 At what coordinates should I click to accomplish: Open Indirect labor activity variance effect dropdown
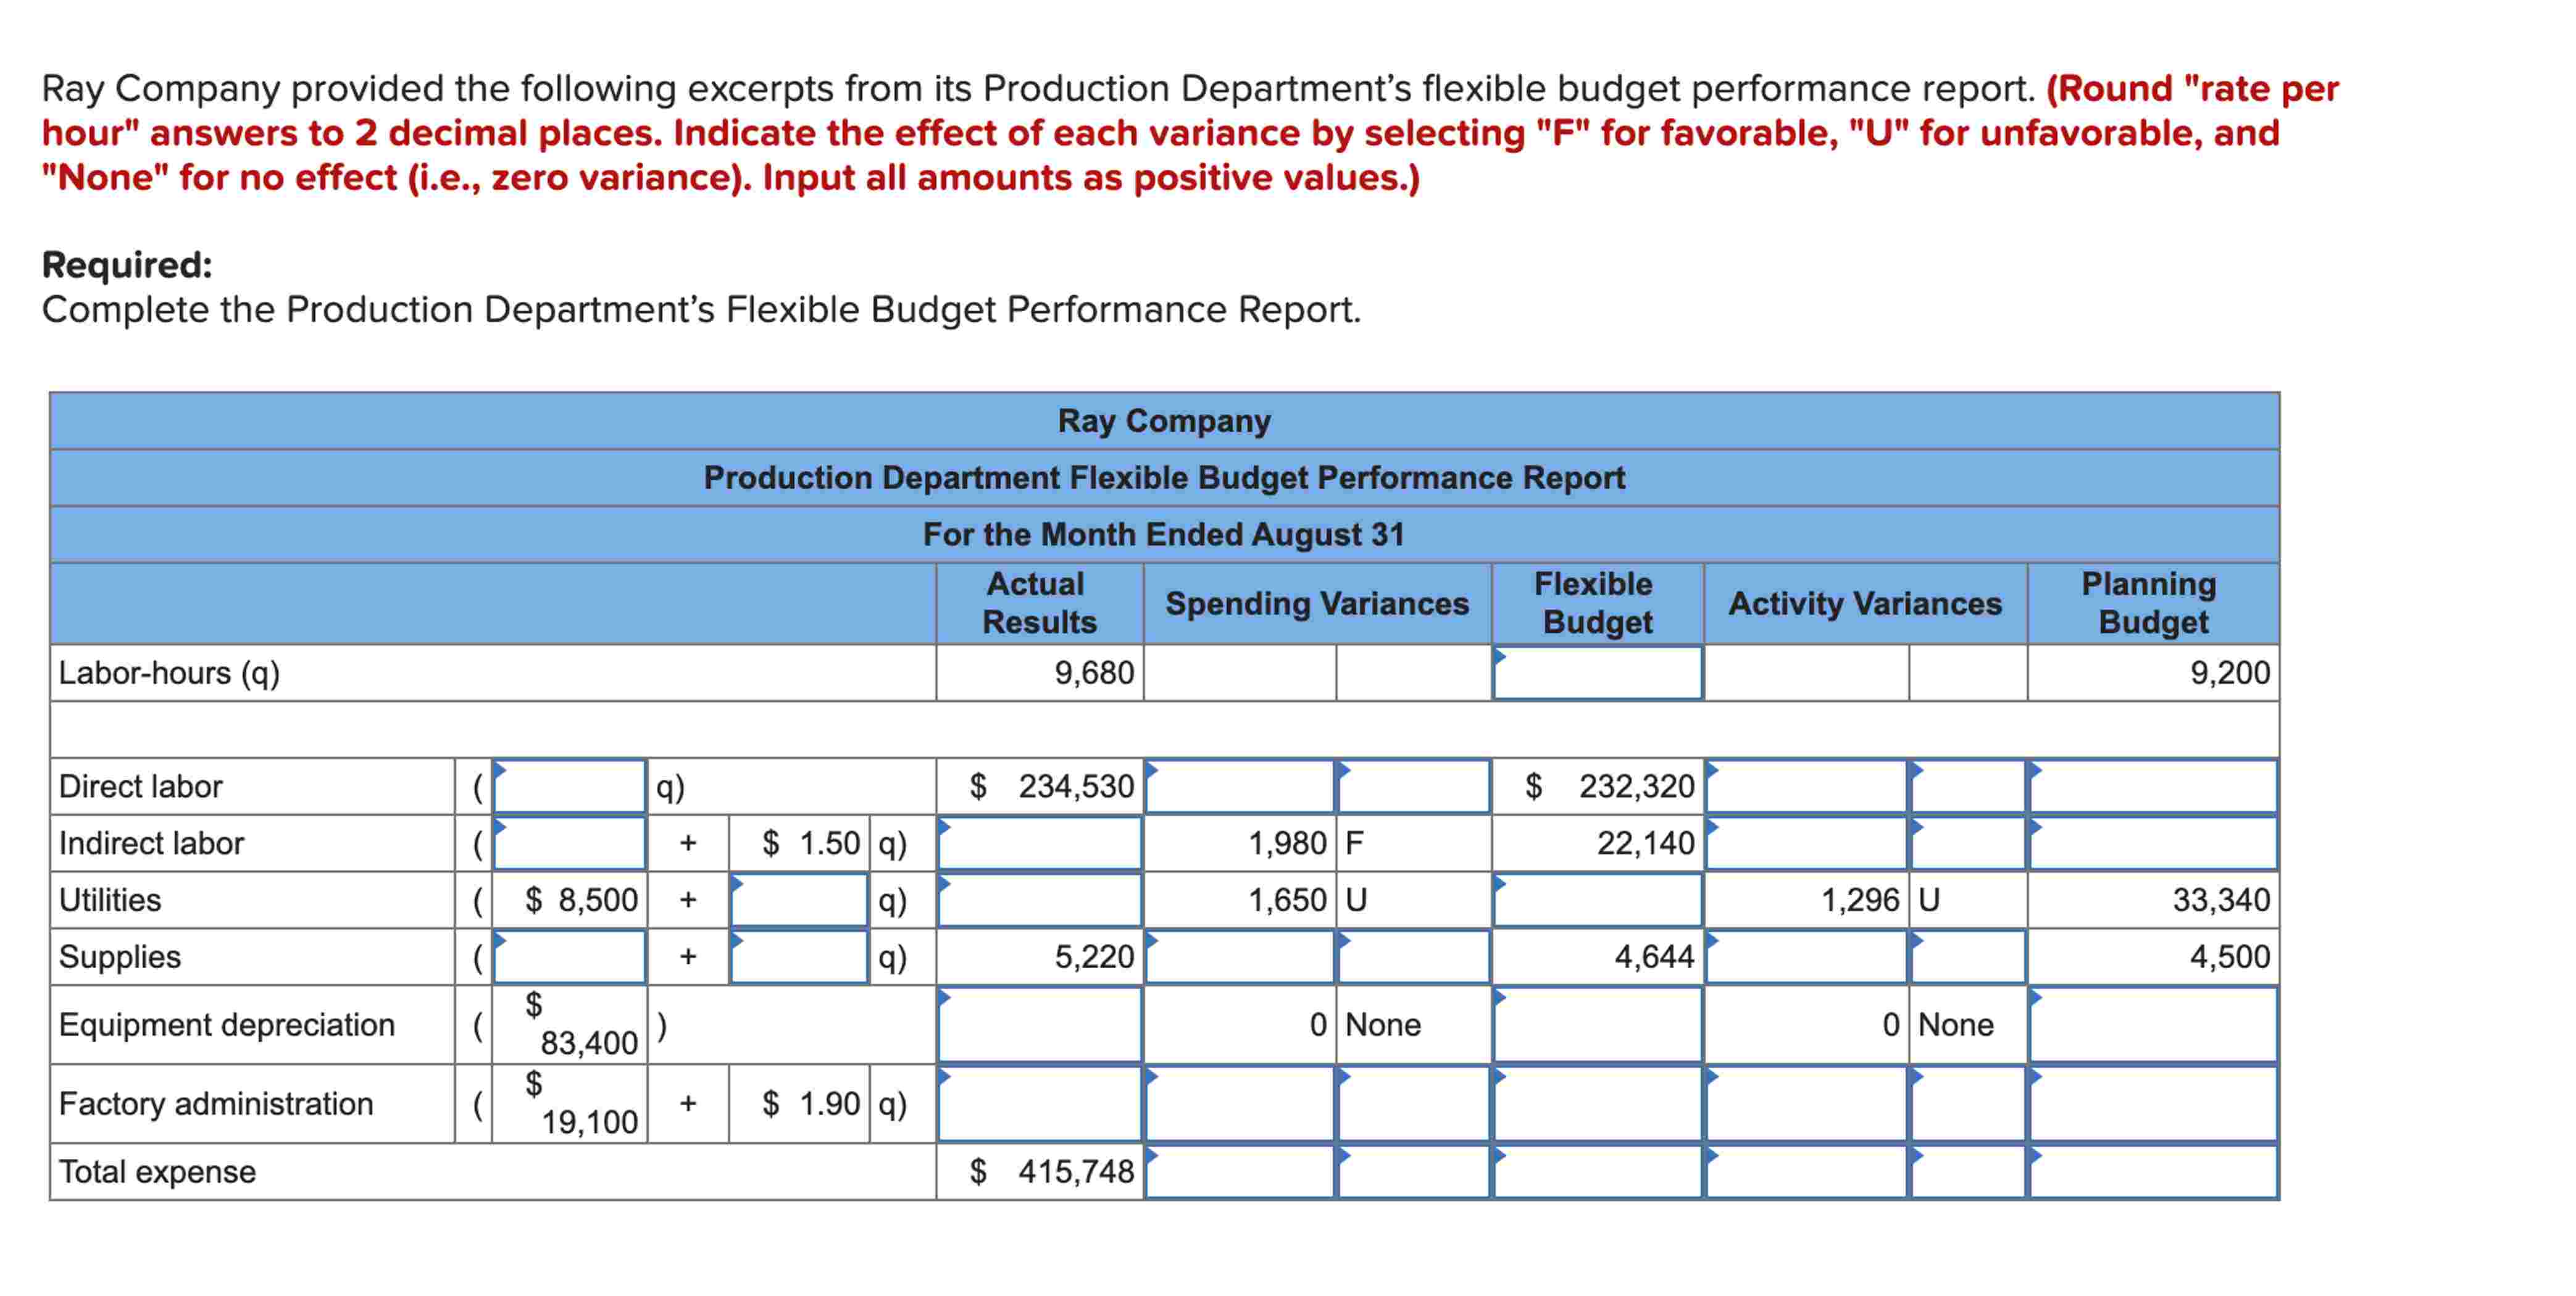1968,843
